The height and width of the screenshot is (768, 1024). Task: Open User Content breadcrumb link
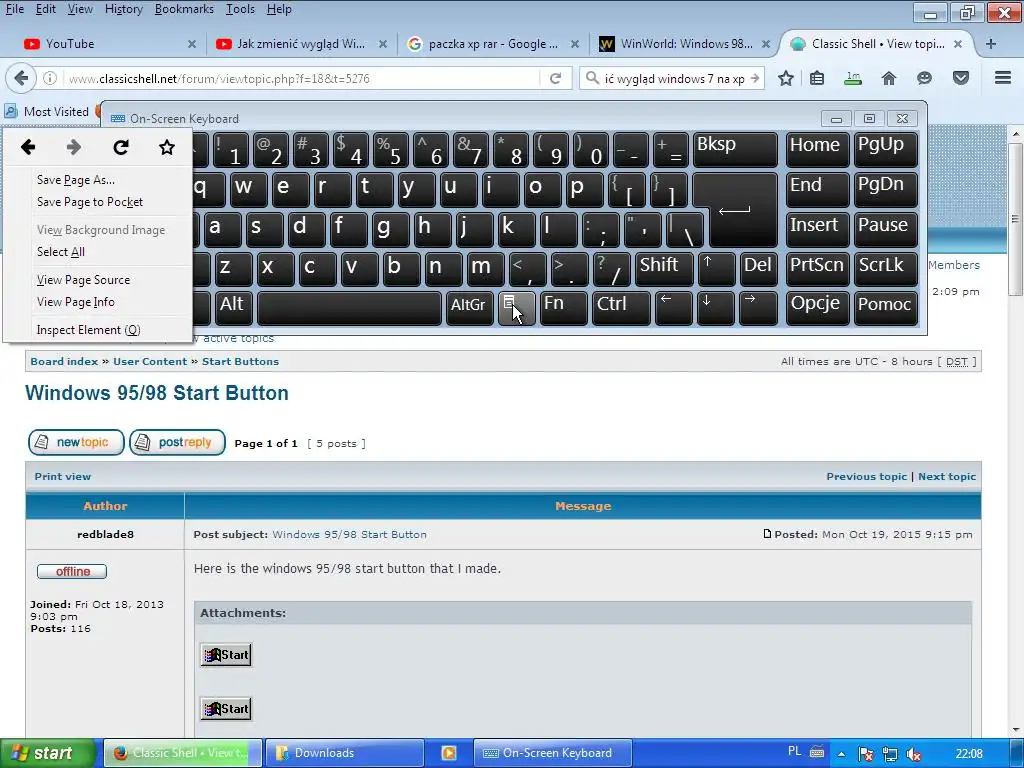click(x=150, y=362)
